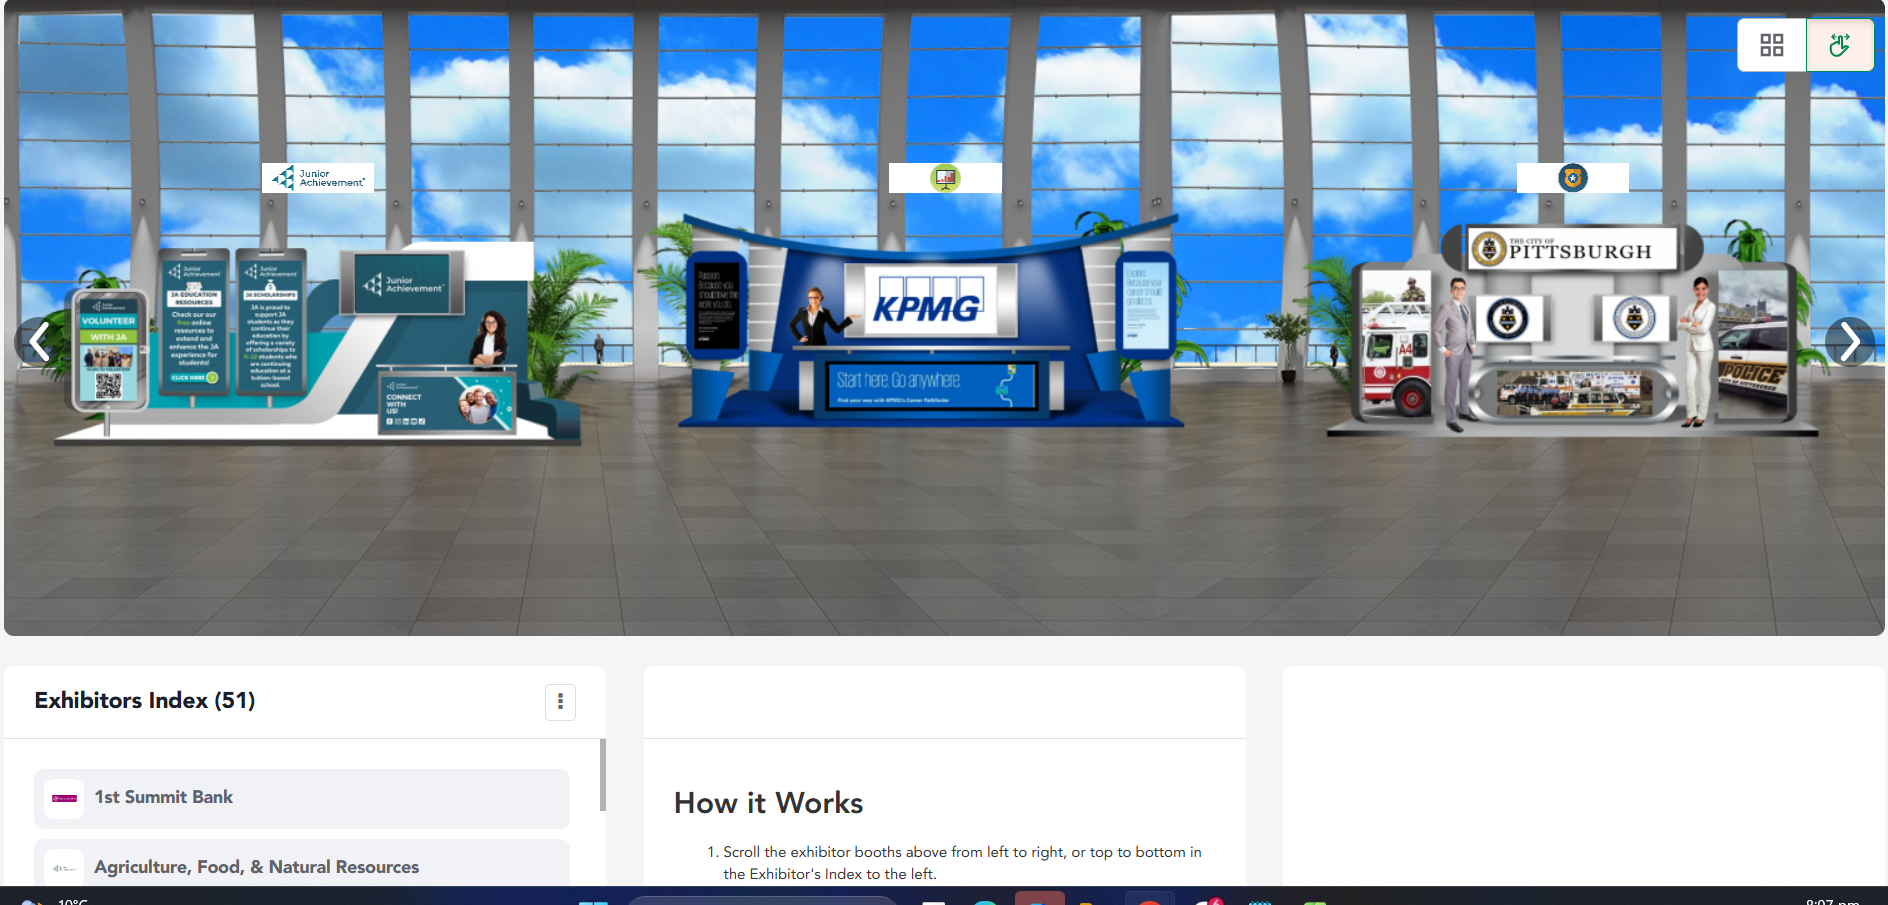
Task: Open the left black KPMG banner stand
Action: [716, 305]
